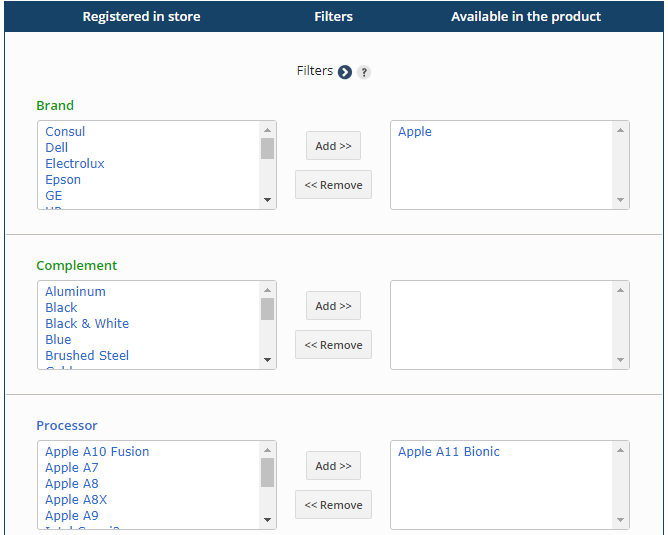Image resolution: width=668 pixels, height=535 pixels.
Task: Select Aluminum in Complement list
Action: click(x=75, y=292)
